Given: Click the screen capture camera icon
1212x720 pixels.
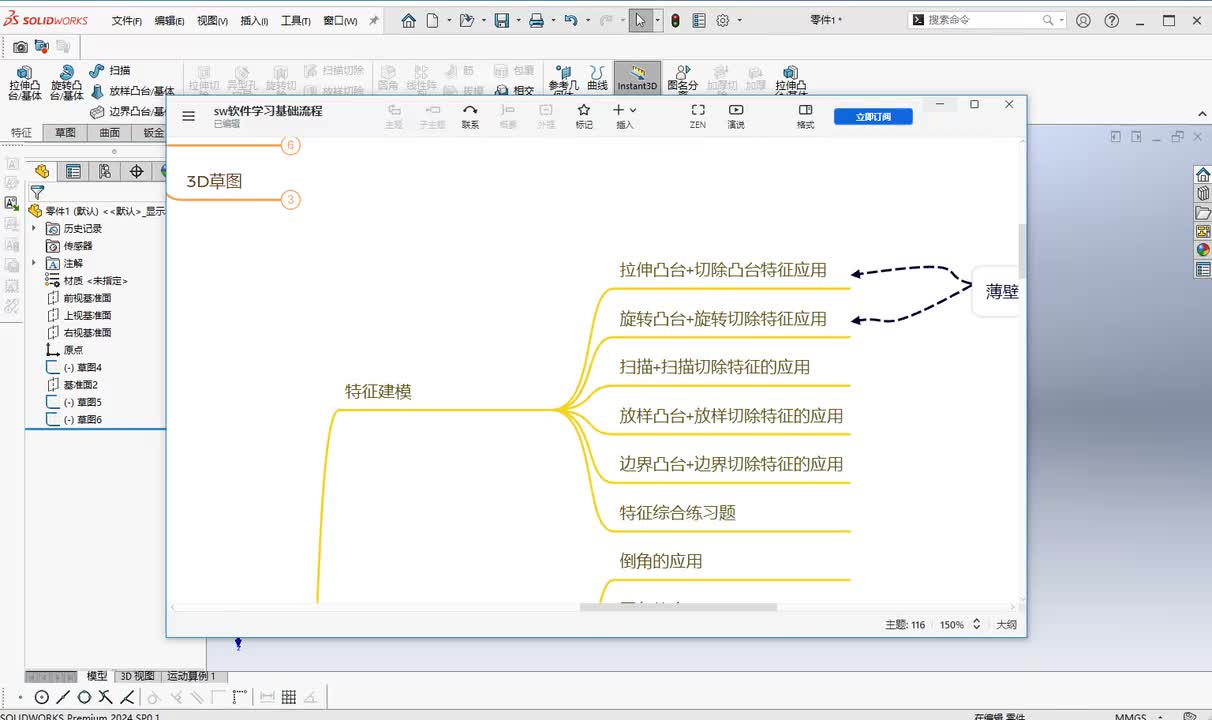Looking at the screenshot, I should click(x=20, y=46).
